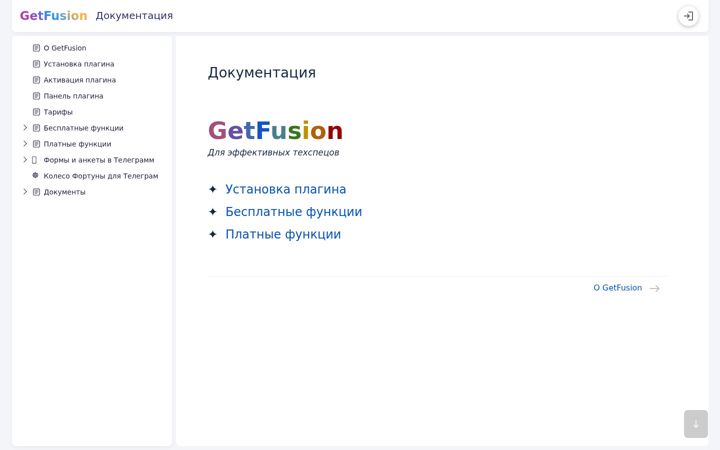Click the icon beside Формы и анкеты в Телеграмм
720x450 pixels.
[x=34, y=160]
